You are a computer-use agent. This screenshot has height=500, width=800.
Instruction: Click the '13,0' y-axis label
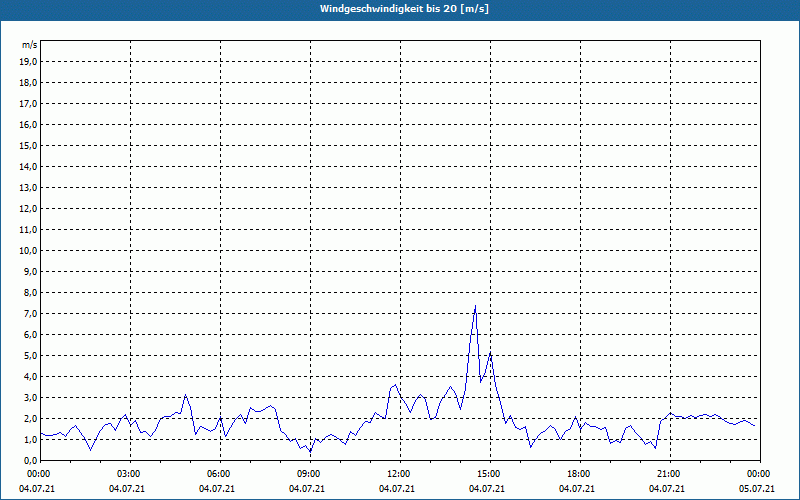[x=29, y=188]
